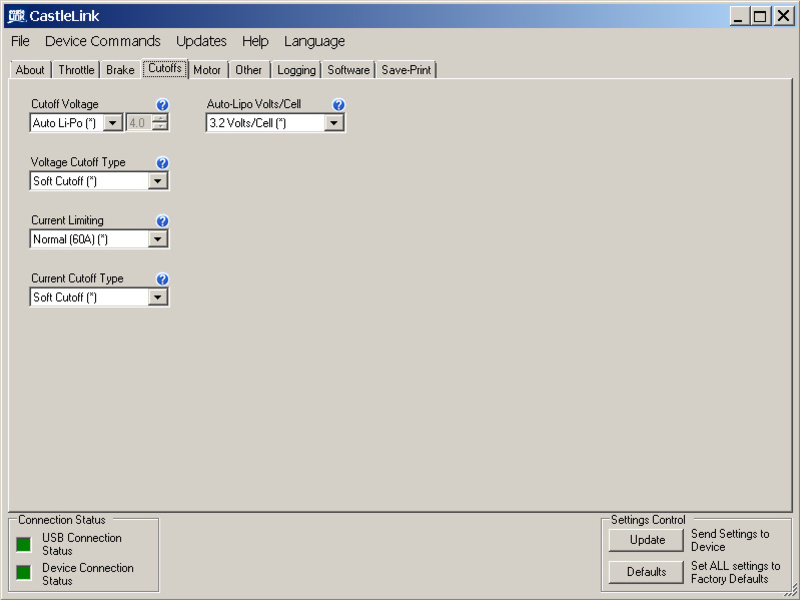Maximize the CastleLink window
Image resolution: width=800 pixels, height=600 pixels.
click(760, 16)
